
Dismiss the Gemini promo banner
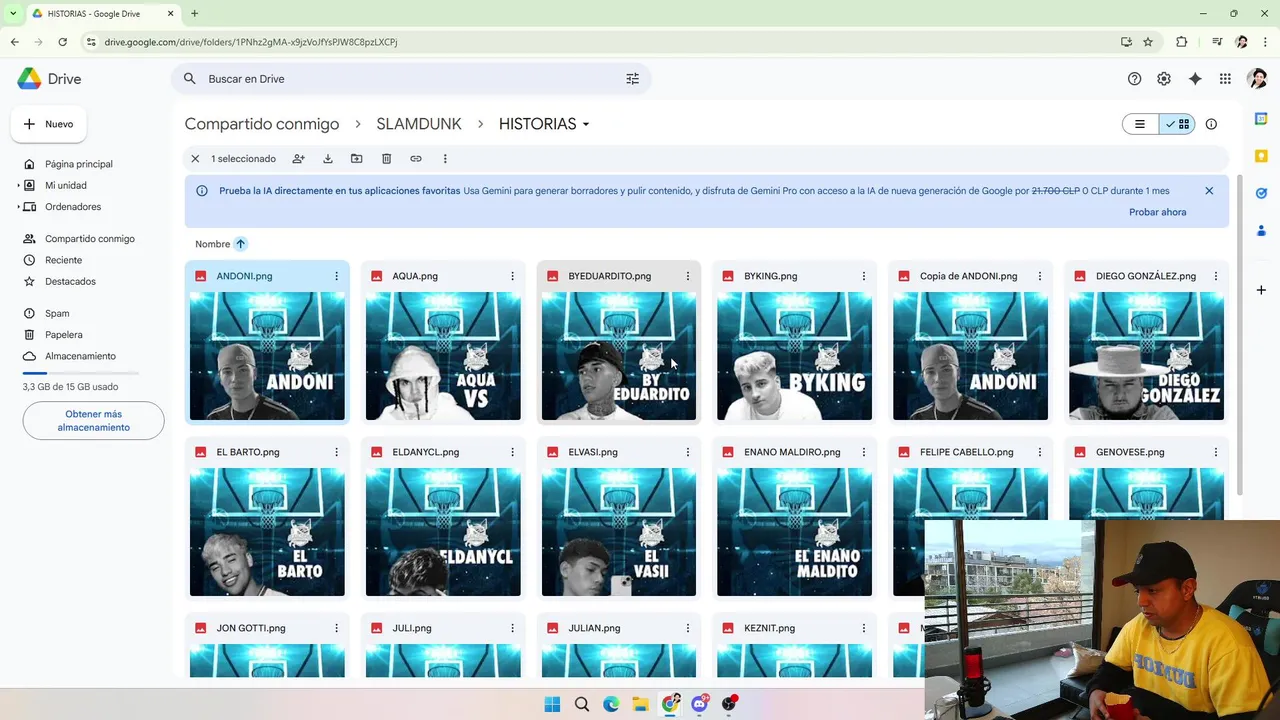[1209, 191]
